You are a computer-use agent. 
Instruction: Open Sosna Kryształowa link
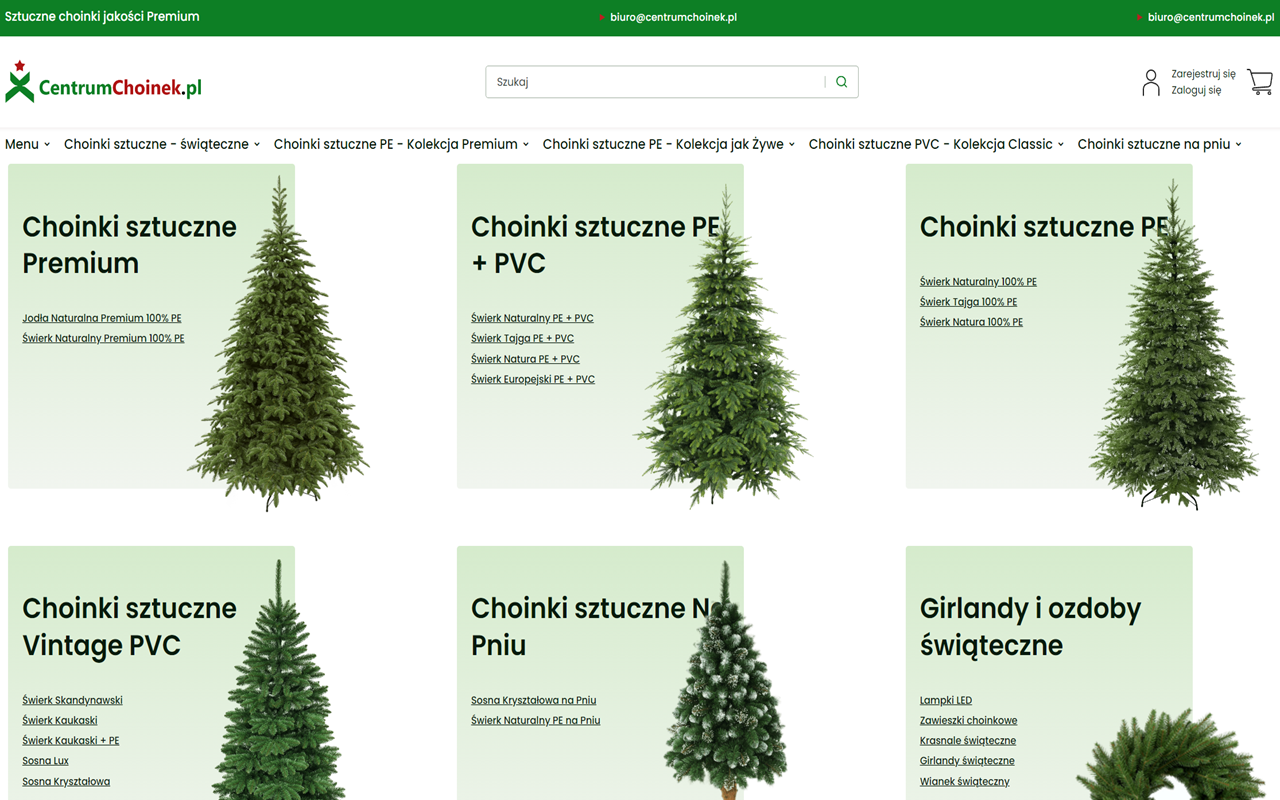[66, 781]
